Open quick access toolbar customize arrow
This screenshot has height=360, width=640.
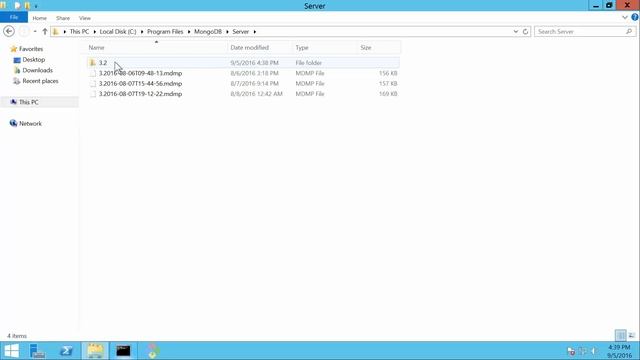(x=36, y=6)
